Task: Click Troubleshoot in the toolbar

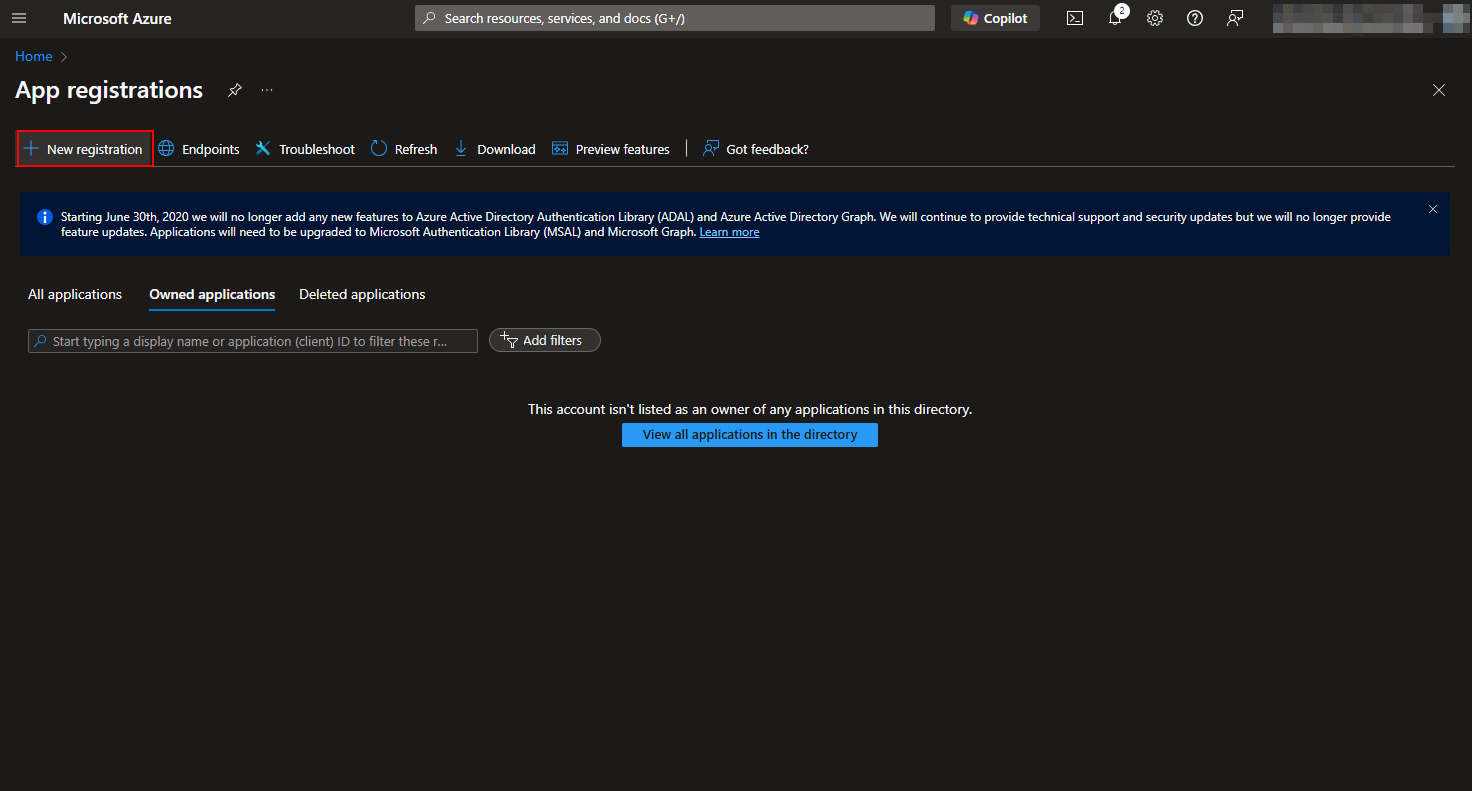Action: point(305,149)
